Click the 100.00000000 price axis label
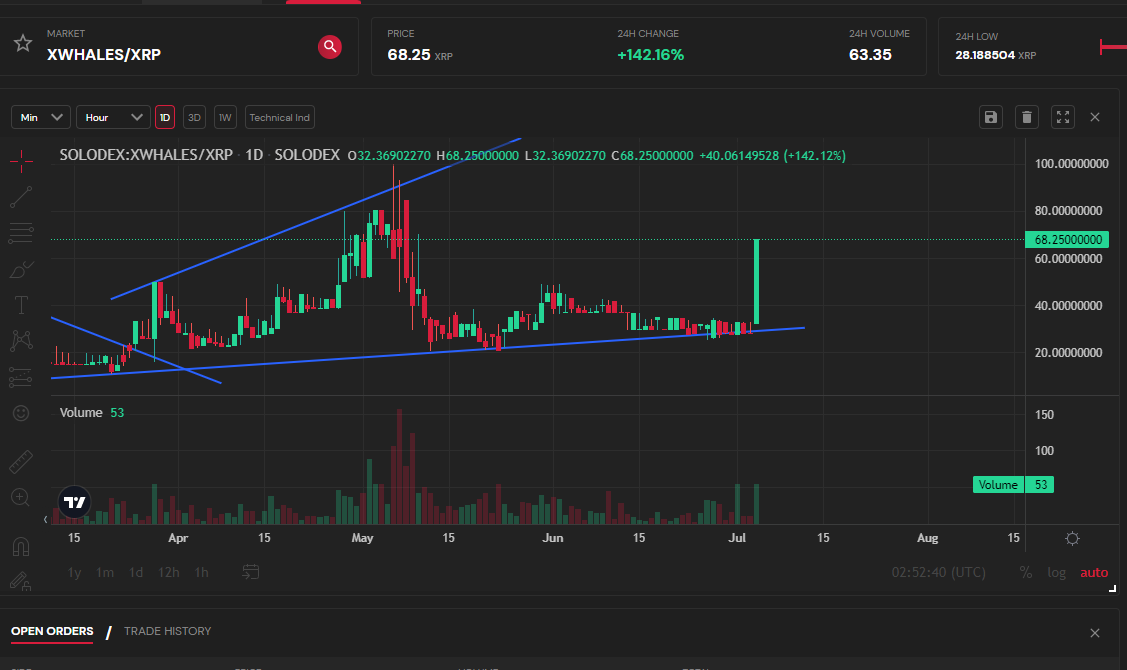This screenshot has height=670, width=1127. point(1071,164)
